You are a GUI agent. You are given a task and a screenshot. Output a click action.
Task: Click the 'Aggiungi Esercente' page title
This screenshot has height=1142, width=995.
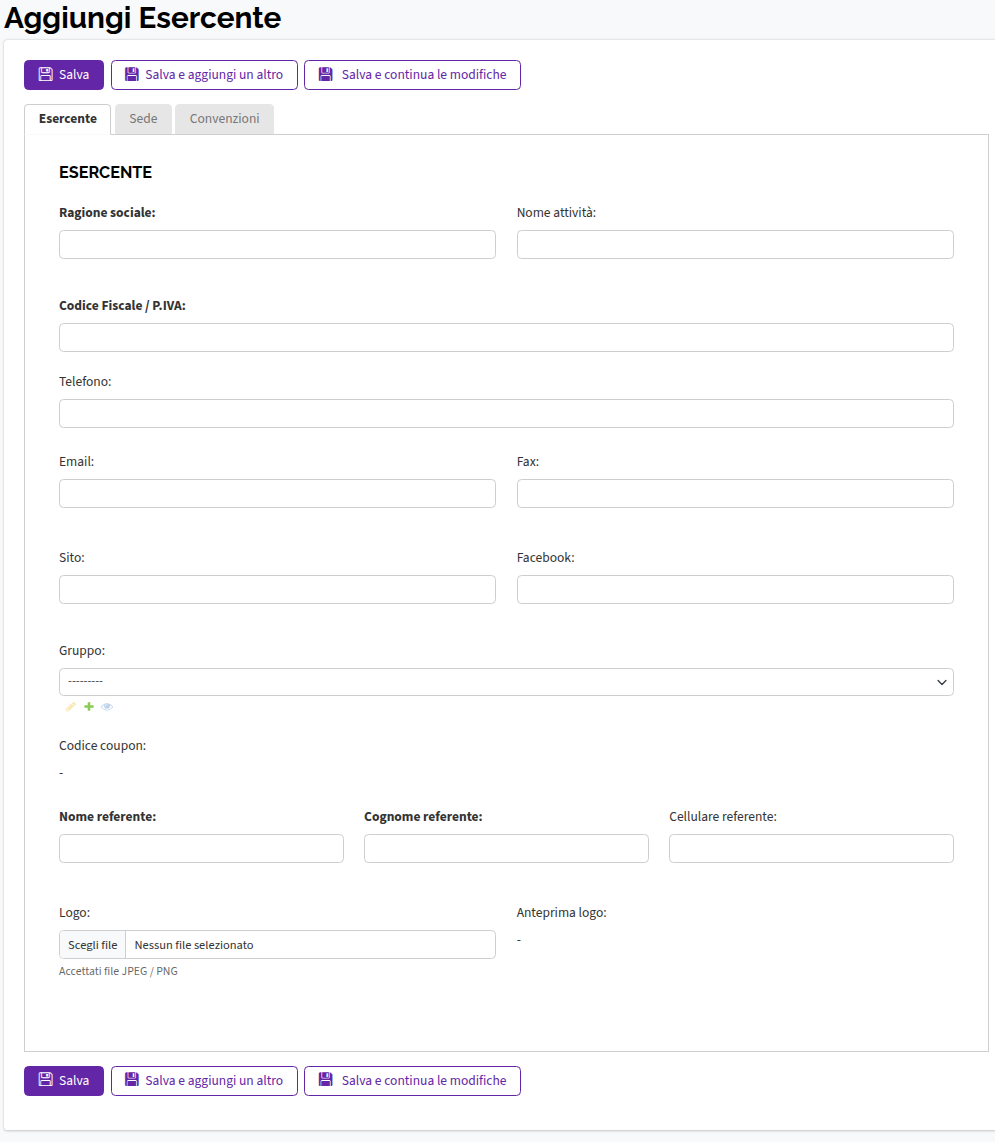(x=143, y=17)
